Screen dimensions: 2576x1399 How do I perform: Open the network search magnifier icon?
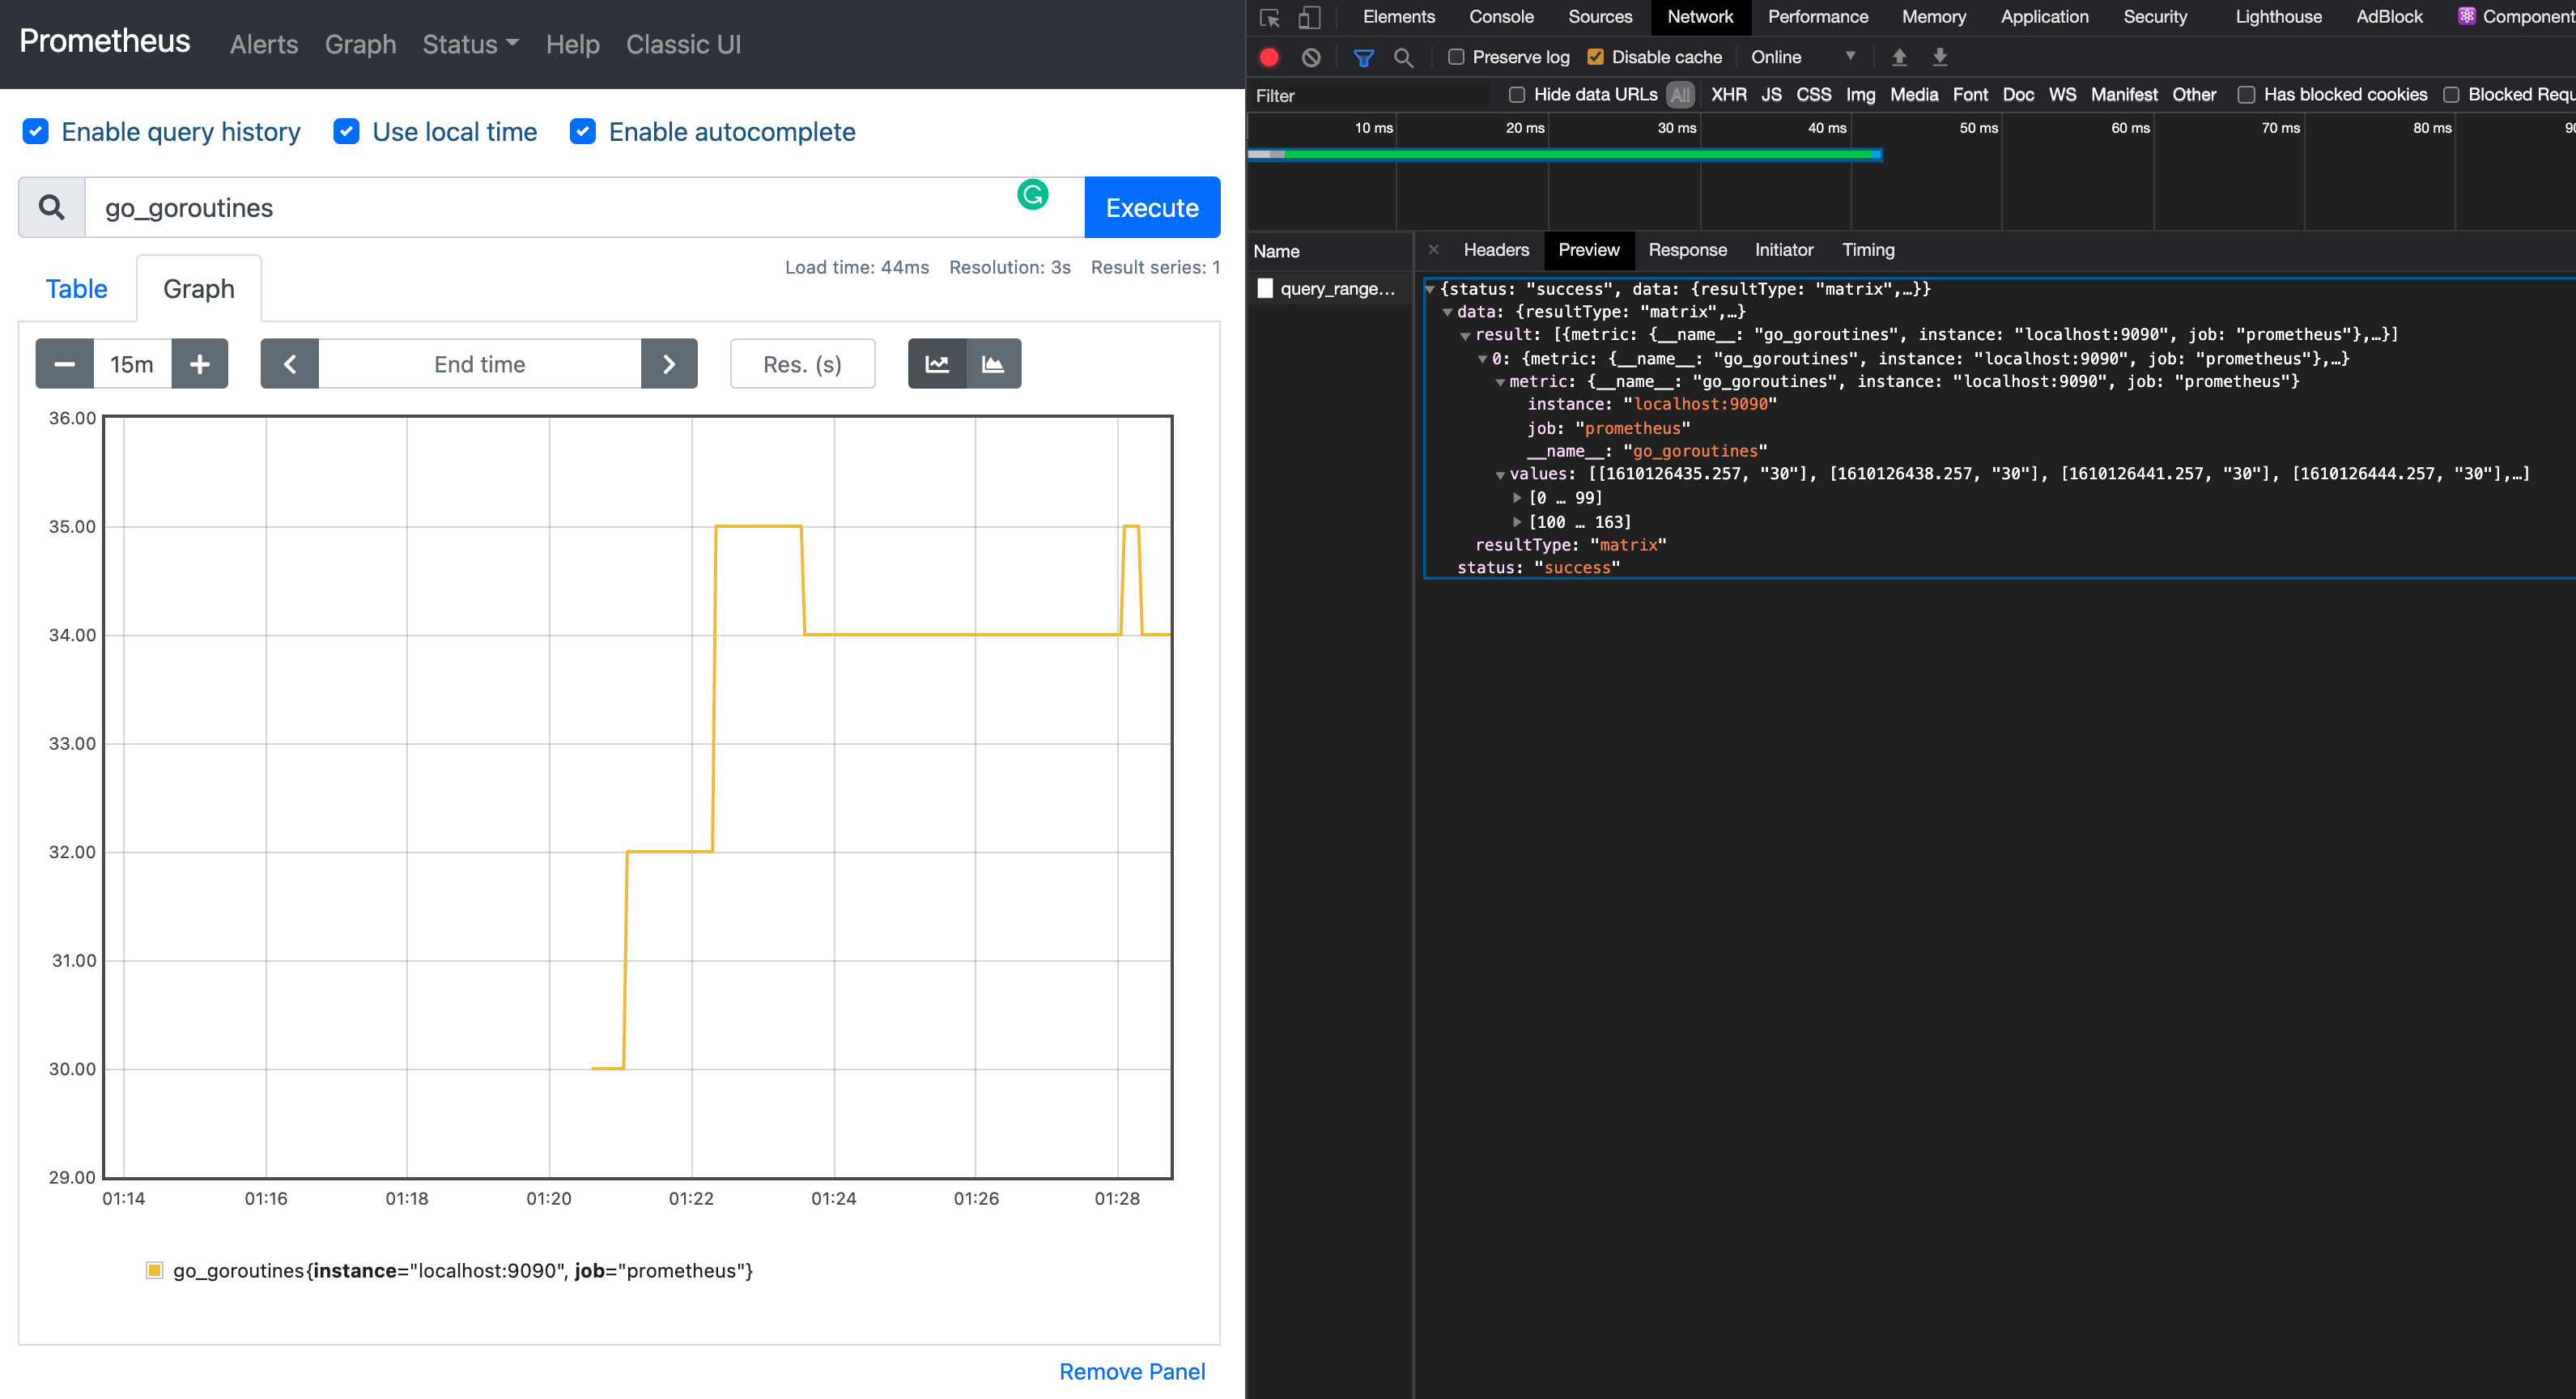pos(1403,57)
